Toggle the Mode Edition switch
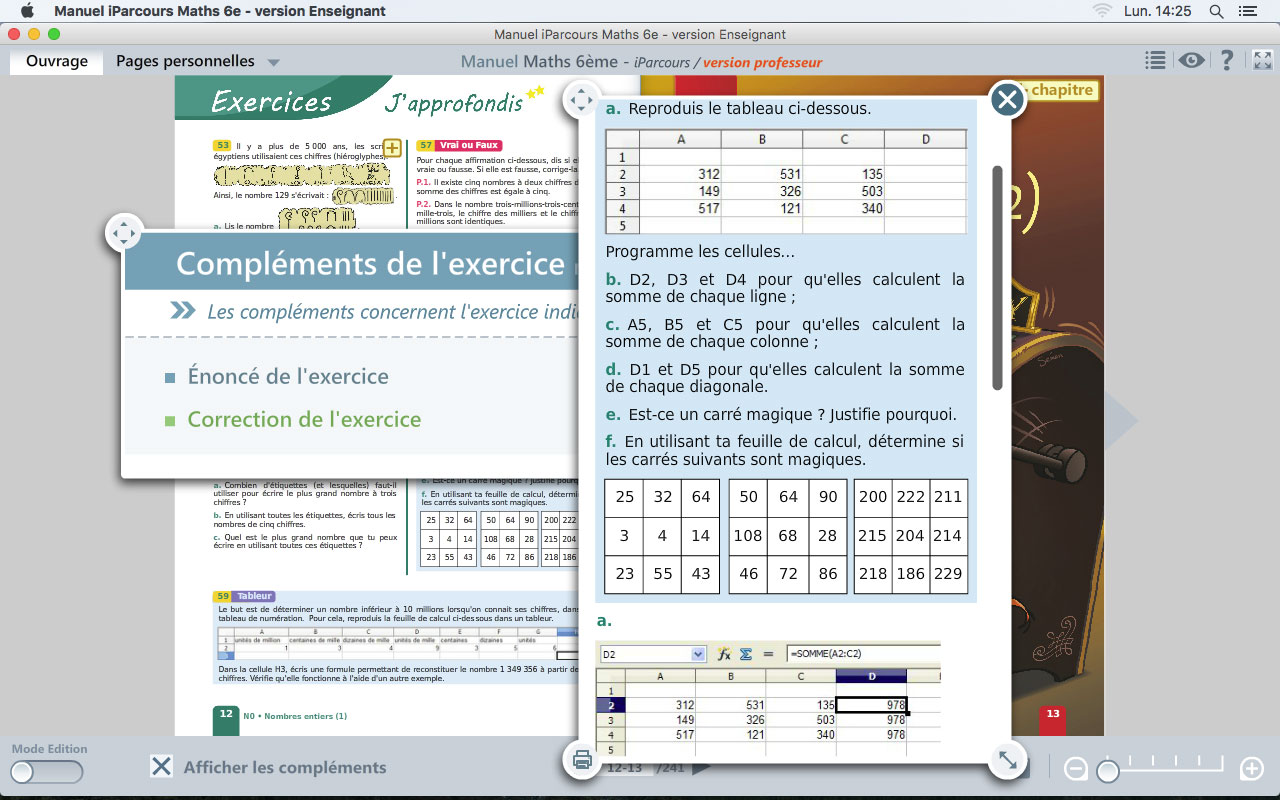 click(46, 772)
